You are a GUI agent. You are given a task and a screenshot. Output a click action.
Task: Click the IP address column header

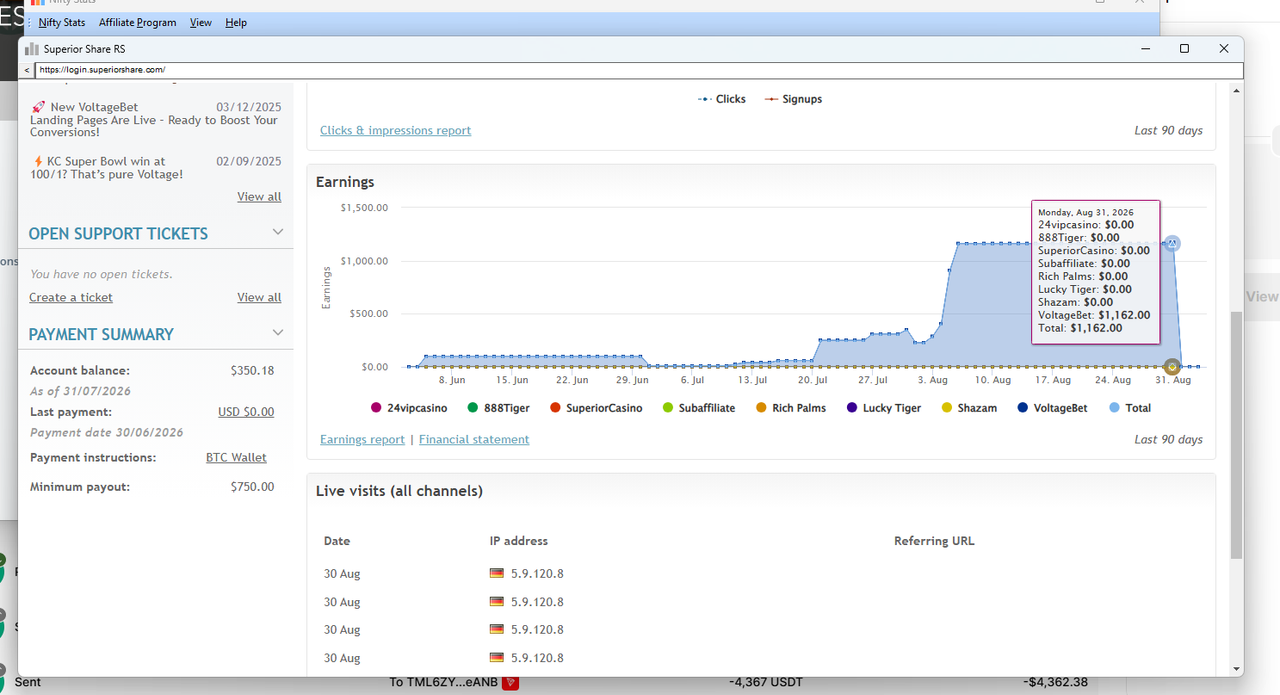[x=518, y=541]
